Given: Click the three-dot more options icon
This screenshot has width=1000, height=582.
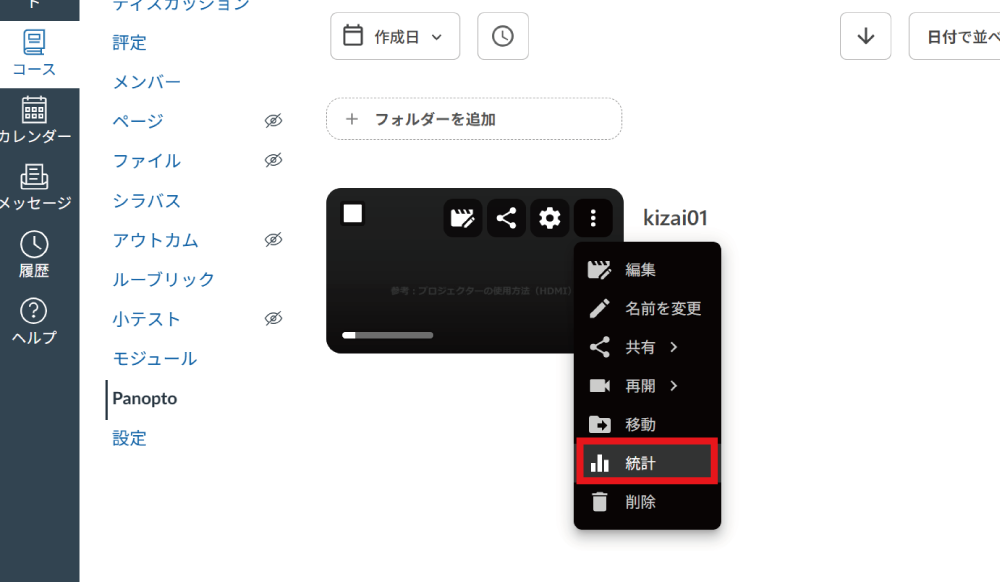Looking at the screenshot, I should (593, 218).
